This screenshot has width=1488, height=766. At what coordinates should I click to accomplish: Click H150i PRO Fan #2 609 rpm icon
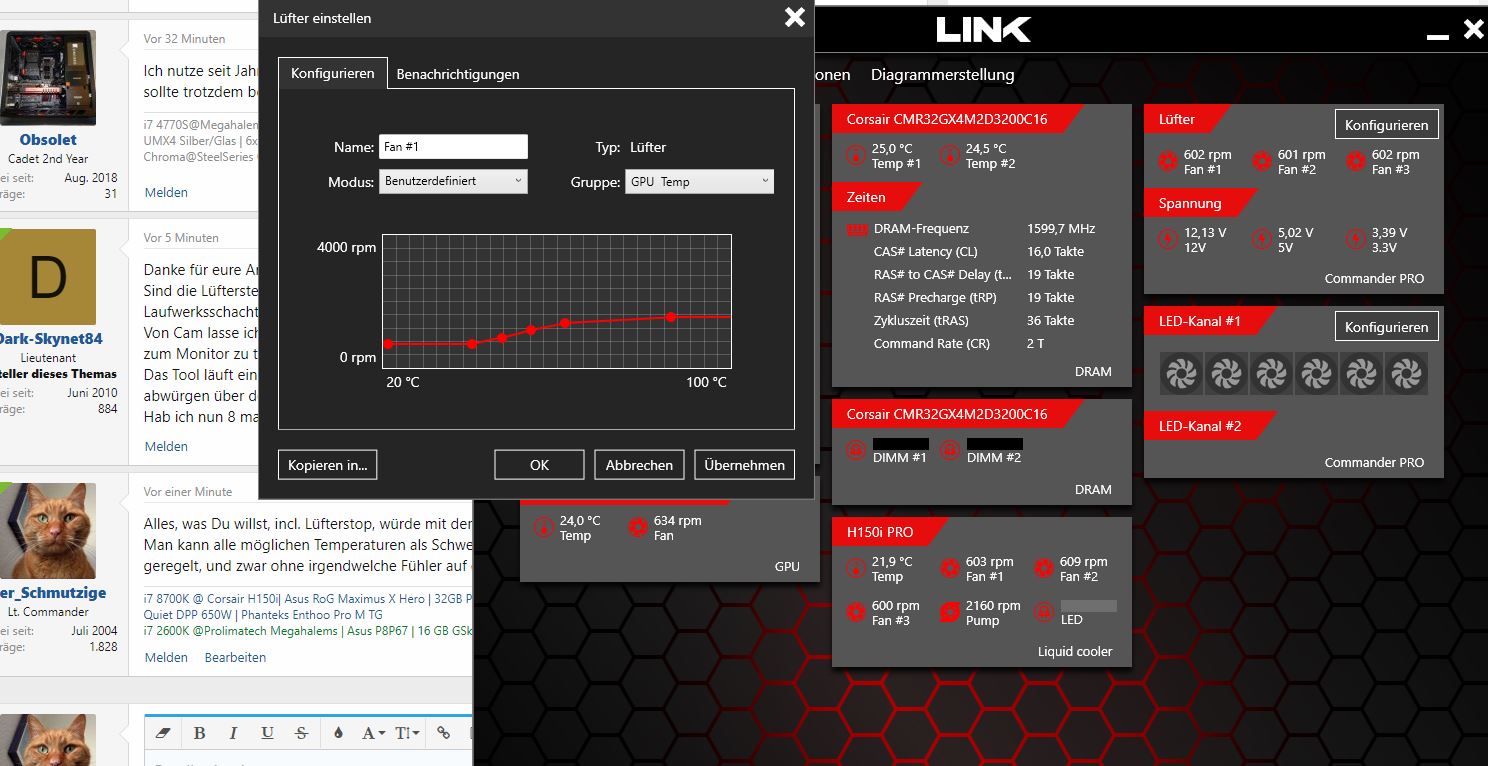coord(1044,569)
